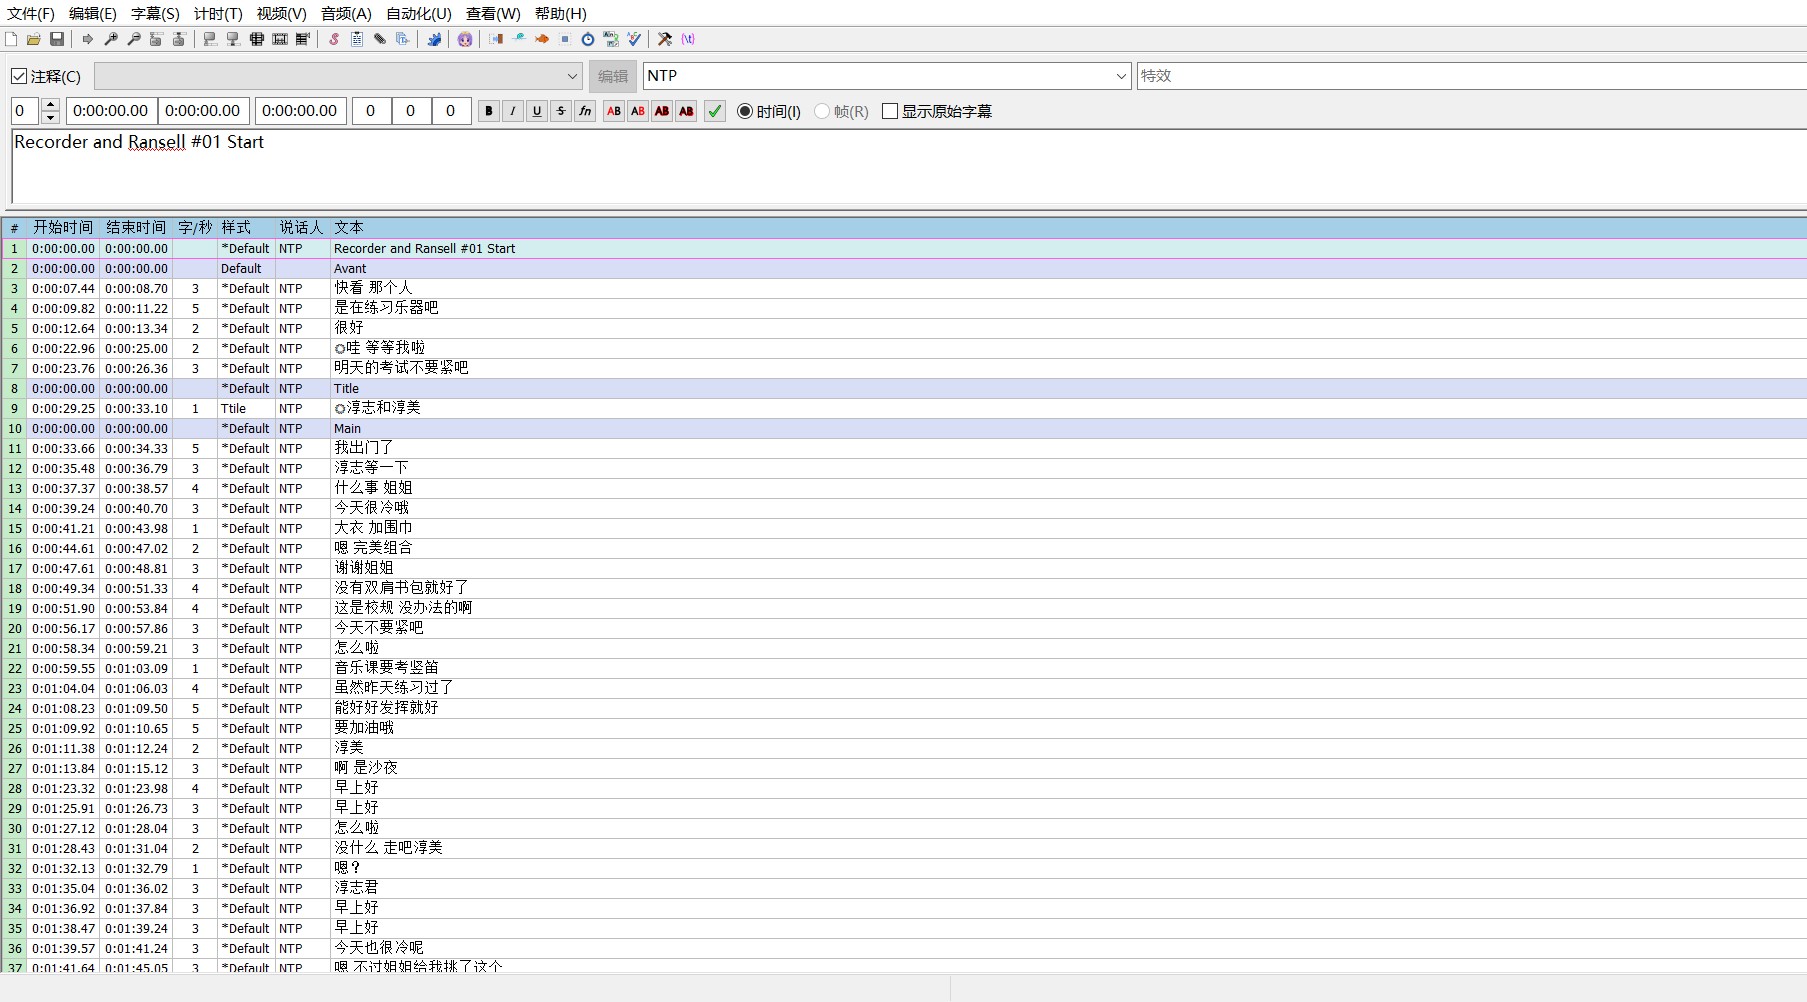Pick shadow colour with fourth AB button
The width and height of the screenshot is (1807, 1002).
click(686, 111)
